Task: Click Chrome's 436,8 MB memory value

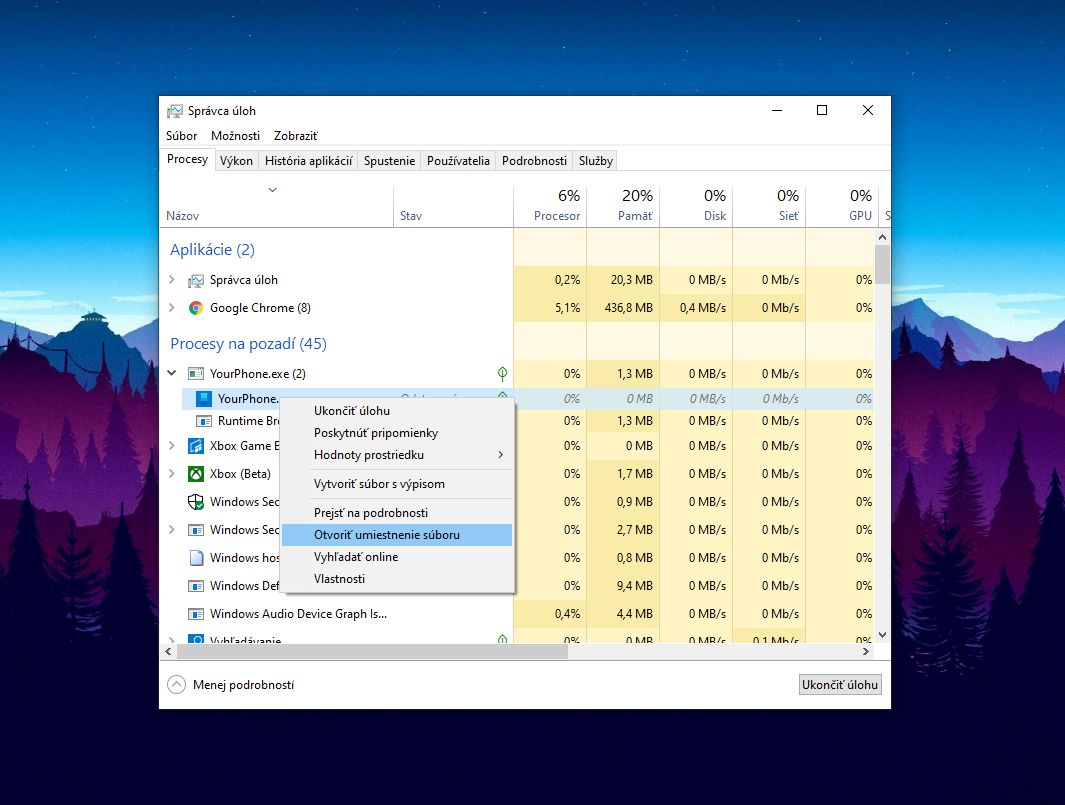Action: (628, 308)
